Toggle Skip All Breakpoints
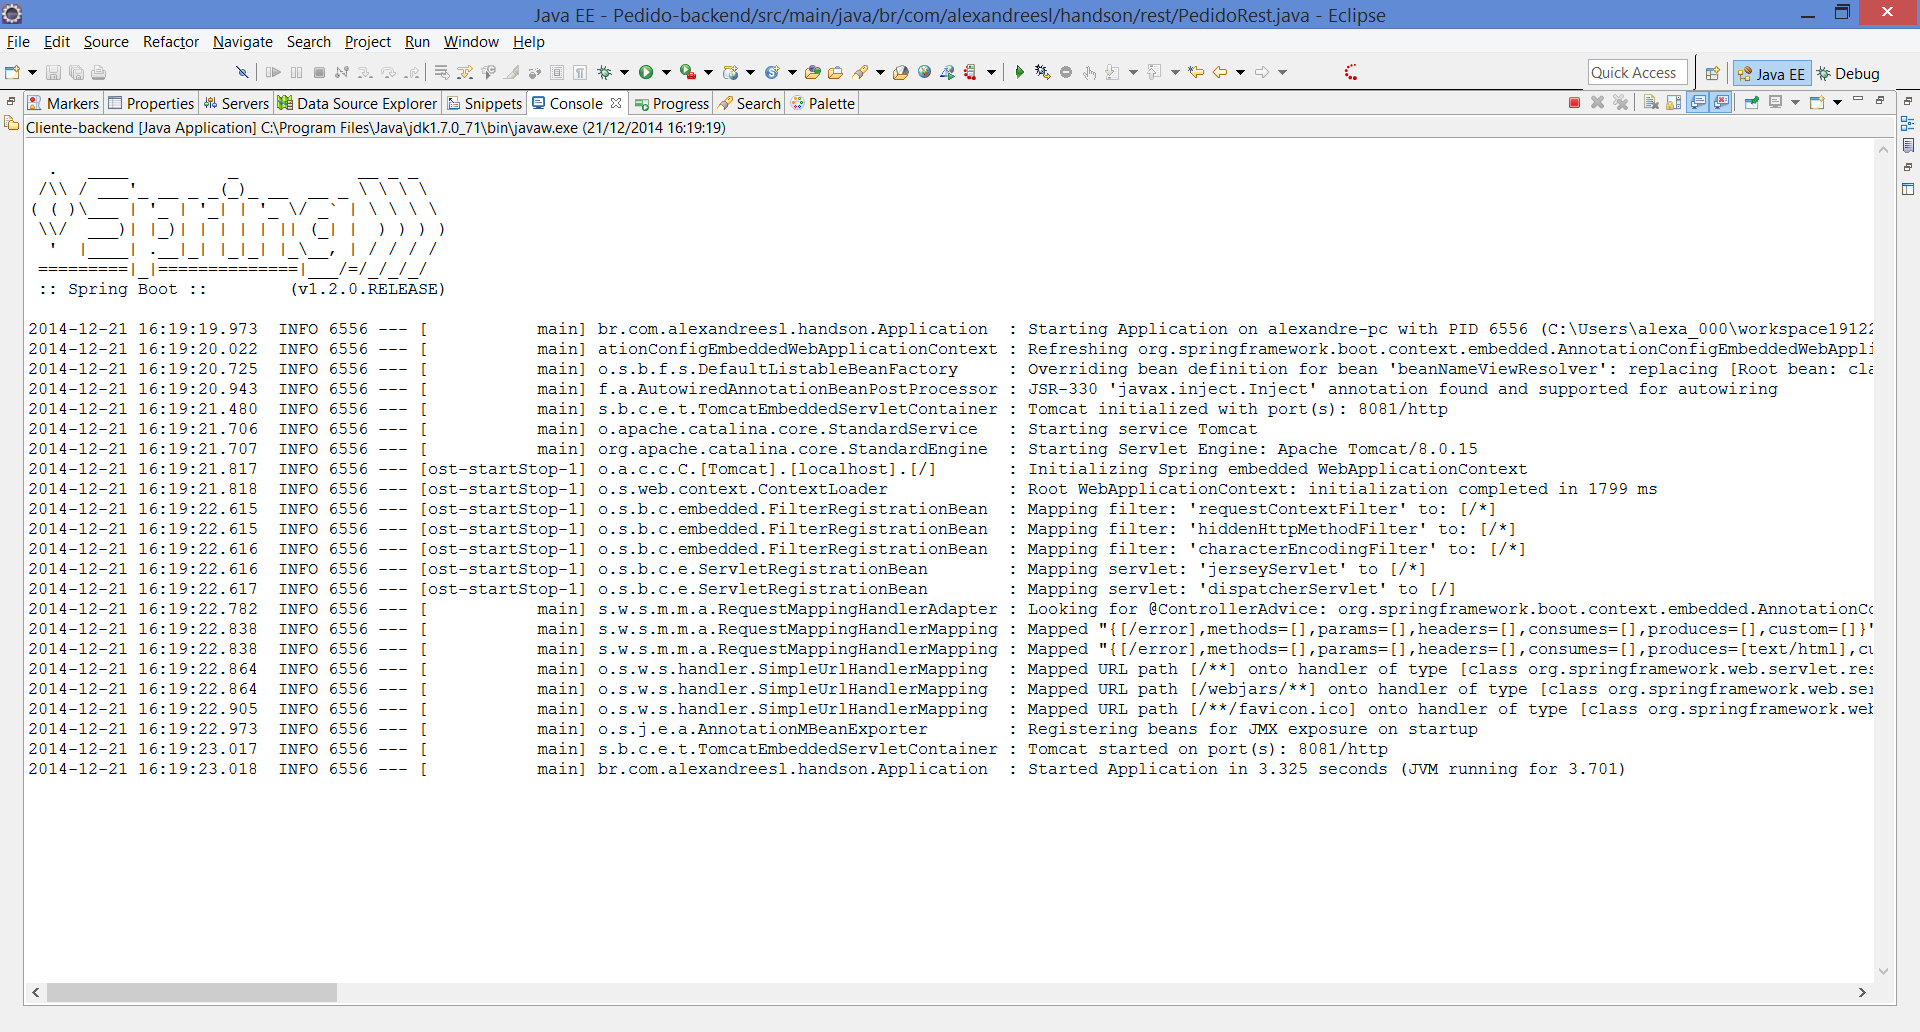The height and width of the screenshot is (1032, 1920). point(242,72)
